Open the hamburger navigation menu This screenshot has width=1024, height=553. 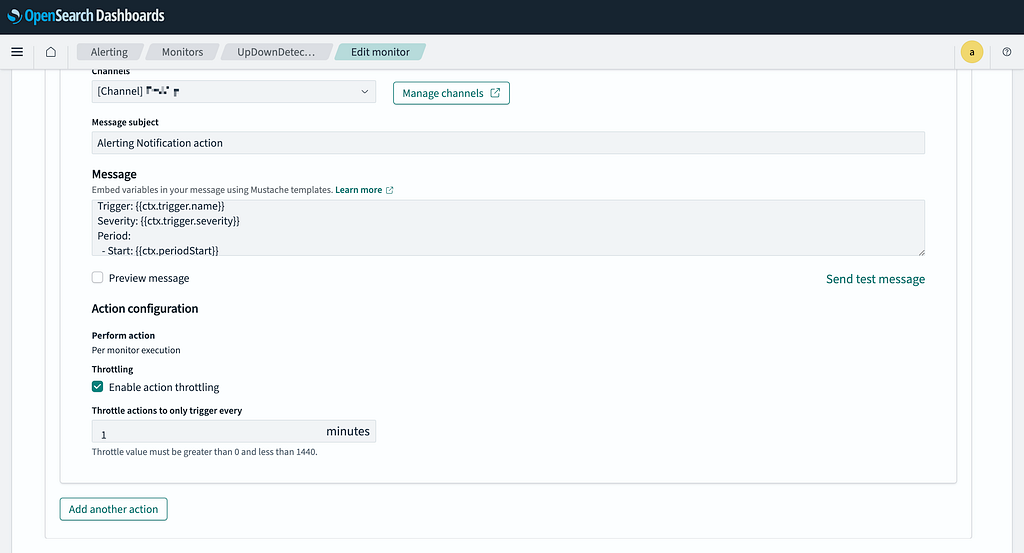(17, 52)
